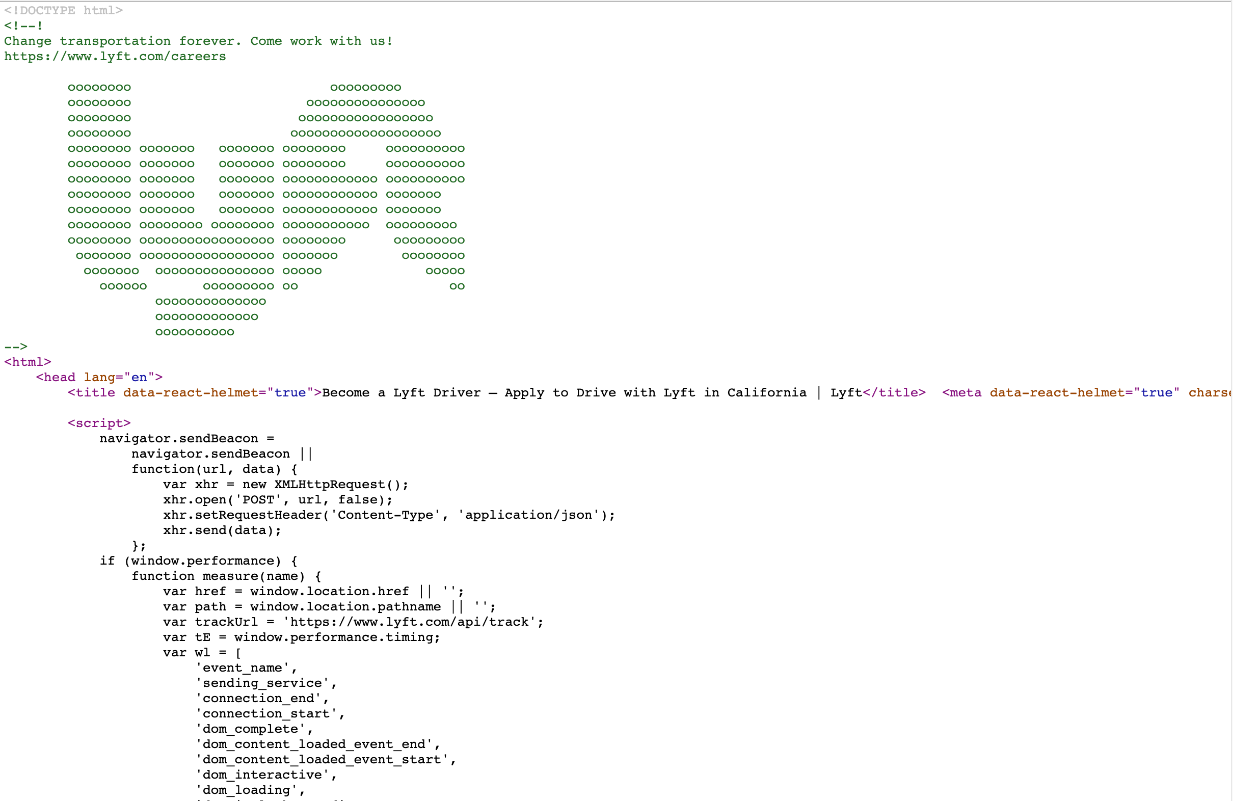The height and width of the screenshot is (801, 1233).
Task: Click the opening <html> tag
Action: click(28, 362)
